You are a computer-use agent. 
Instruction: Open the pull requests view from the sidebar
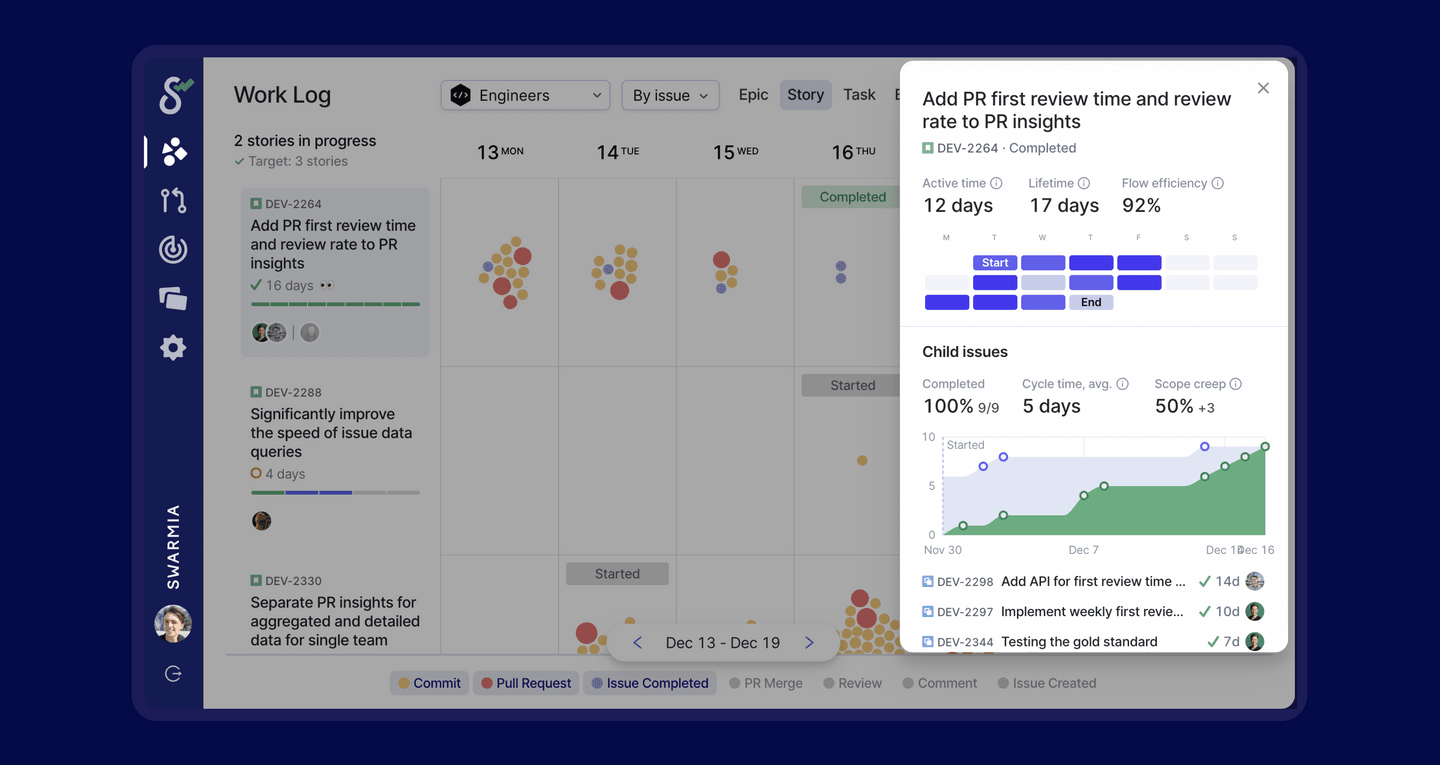[172, 200]
